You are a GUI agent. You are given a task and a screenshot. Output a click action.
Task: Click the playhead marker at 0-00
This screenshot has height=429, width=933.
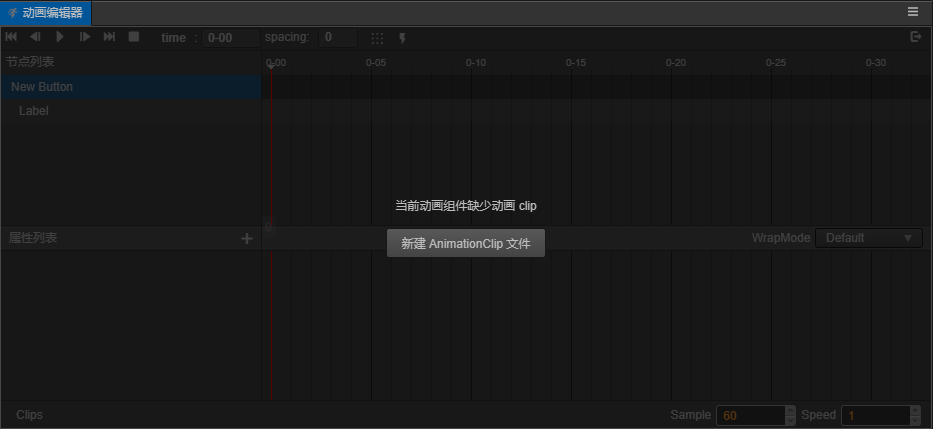(271, 65)
